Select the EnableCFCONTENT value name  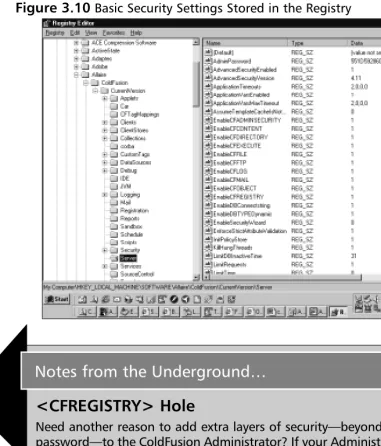[x=238, y=129]
